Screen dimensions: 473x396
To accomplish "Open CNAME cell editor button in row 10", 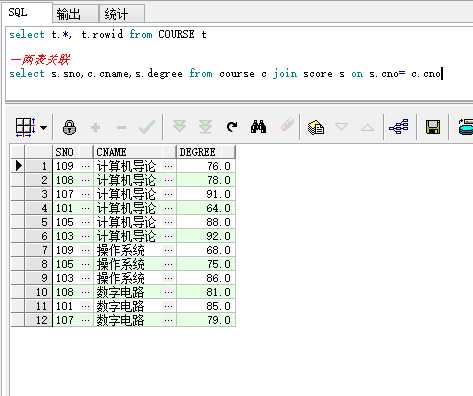I will 168,292.
